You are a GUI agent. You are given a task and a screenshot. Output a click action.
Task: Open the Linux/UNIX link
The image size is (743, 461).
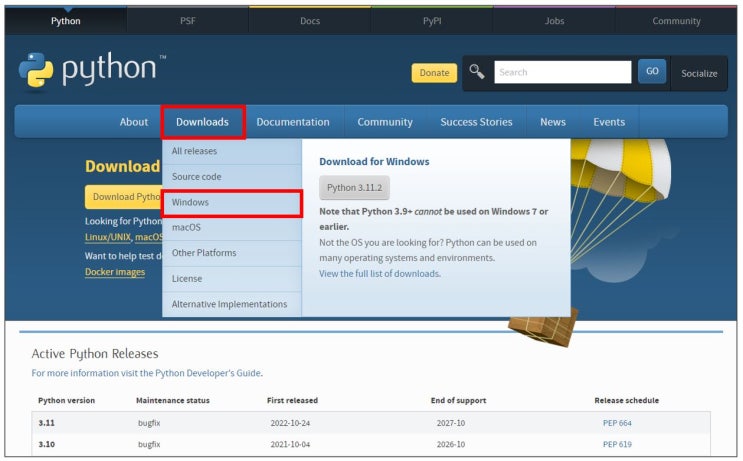click(108, 237)
